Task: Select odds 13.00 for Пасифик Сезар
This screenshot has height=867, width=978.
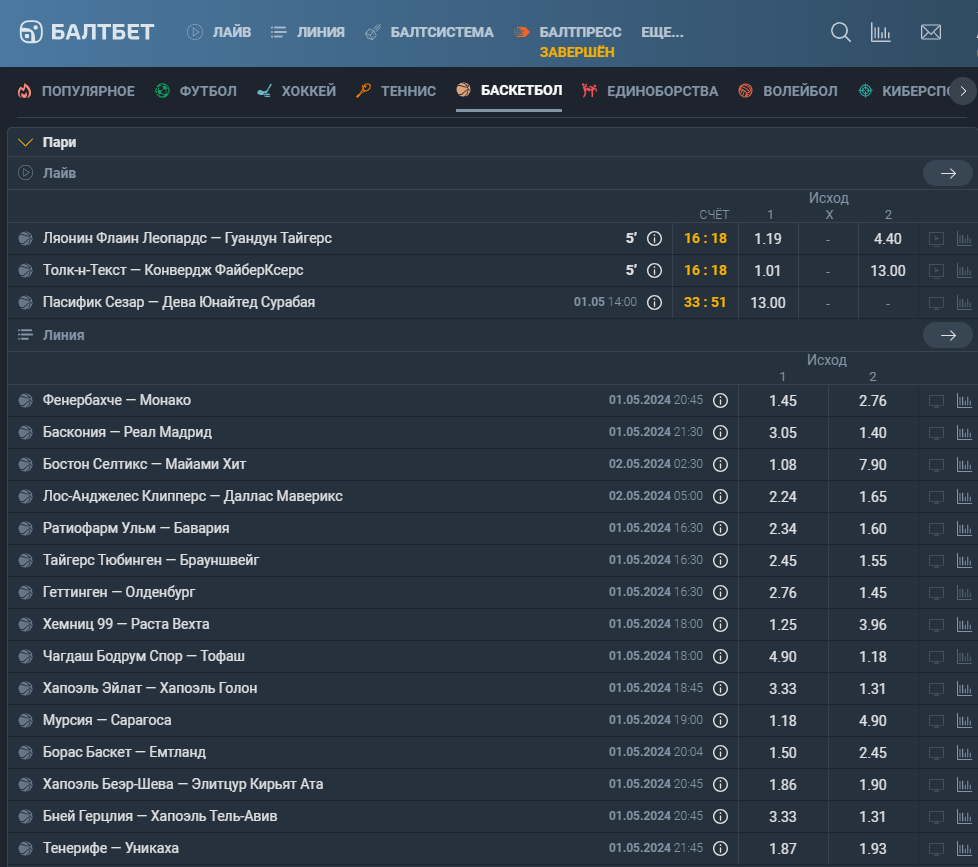Action: pos(768,303)
